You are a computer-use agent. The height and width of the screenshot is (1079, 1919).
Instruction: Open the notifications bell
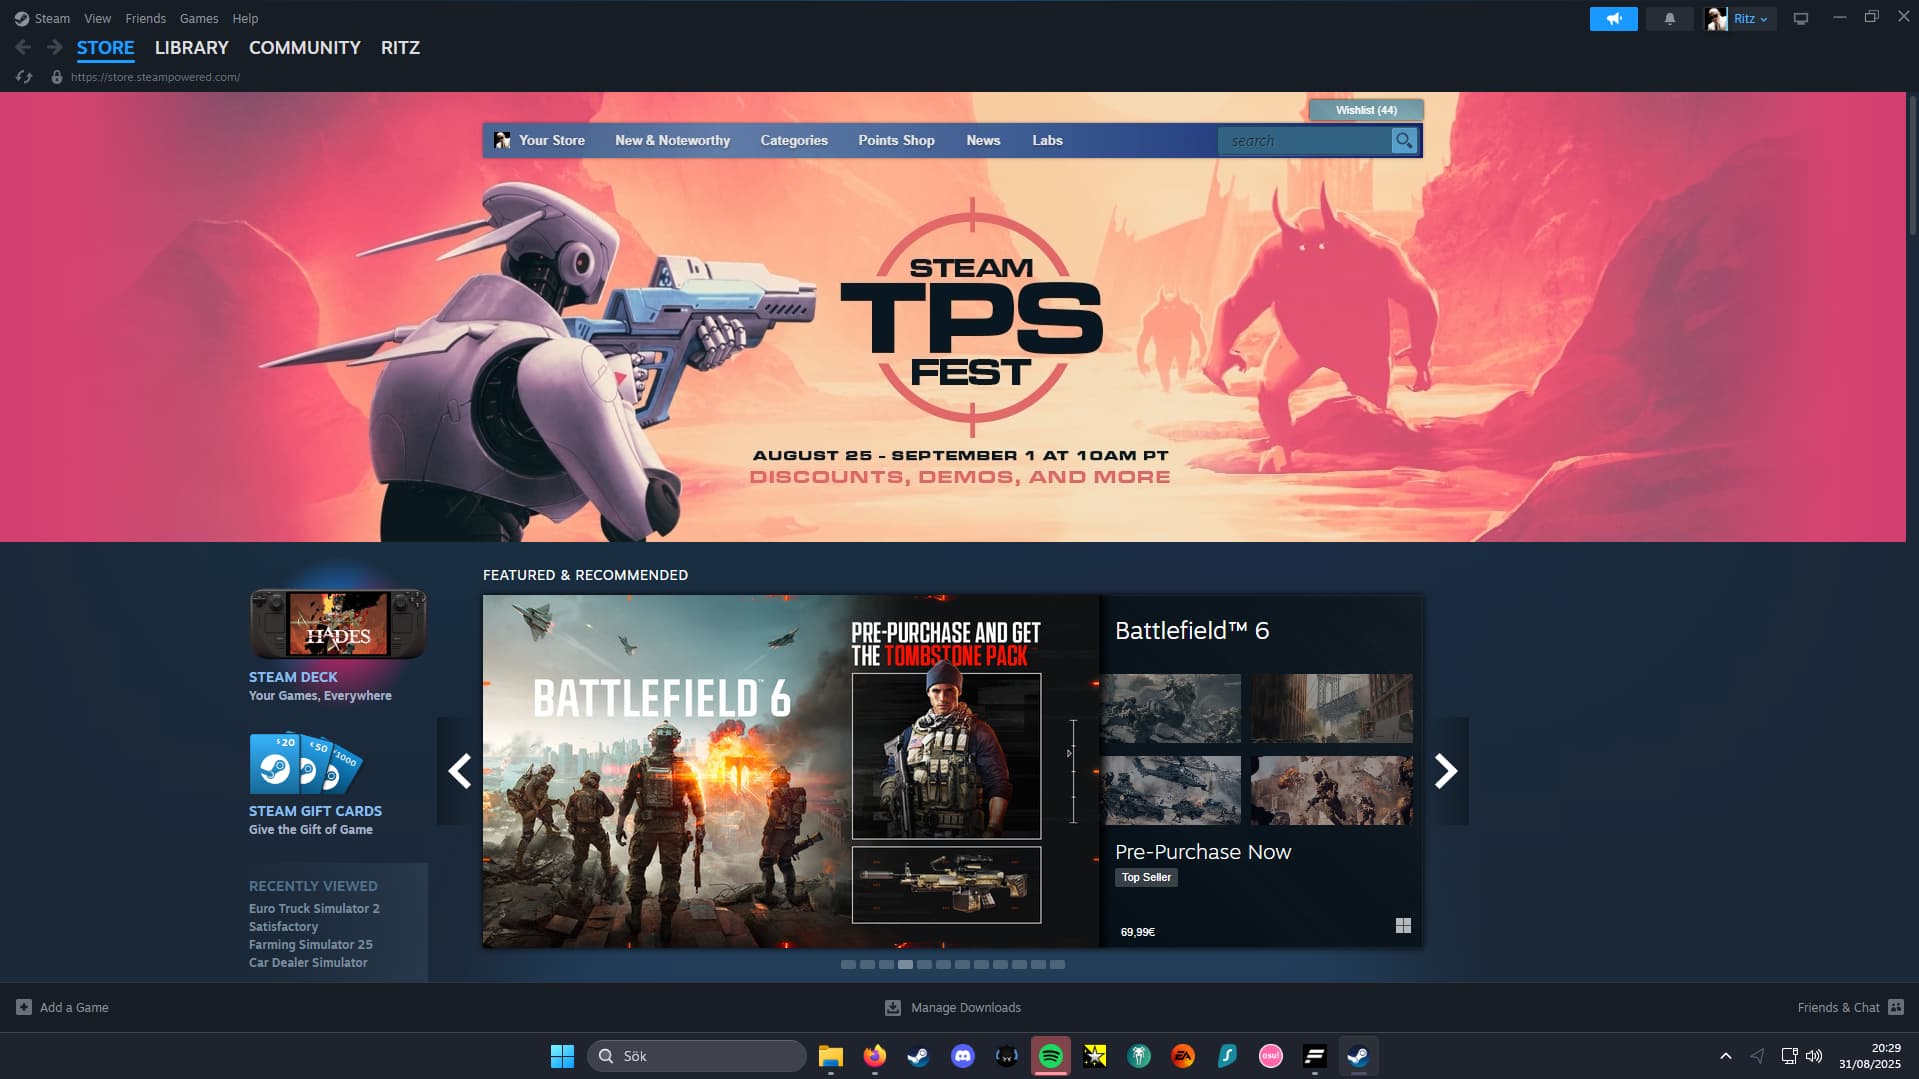click(1669, 19)
